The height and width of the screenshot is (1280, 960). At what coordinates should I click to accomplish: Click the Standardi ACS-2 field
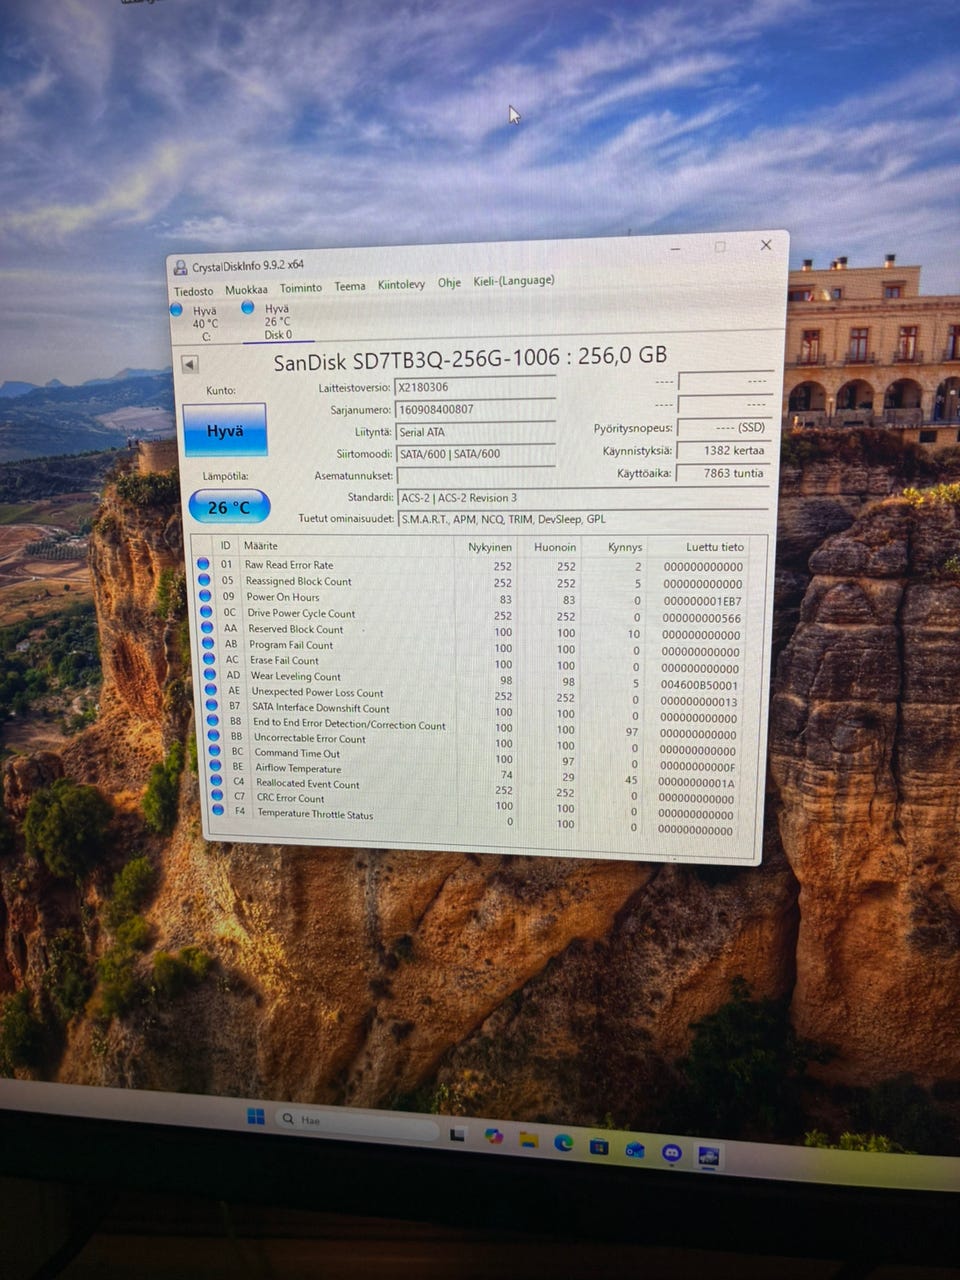[582, 497]
